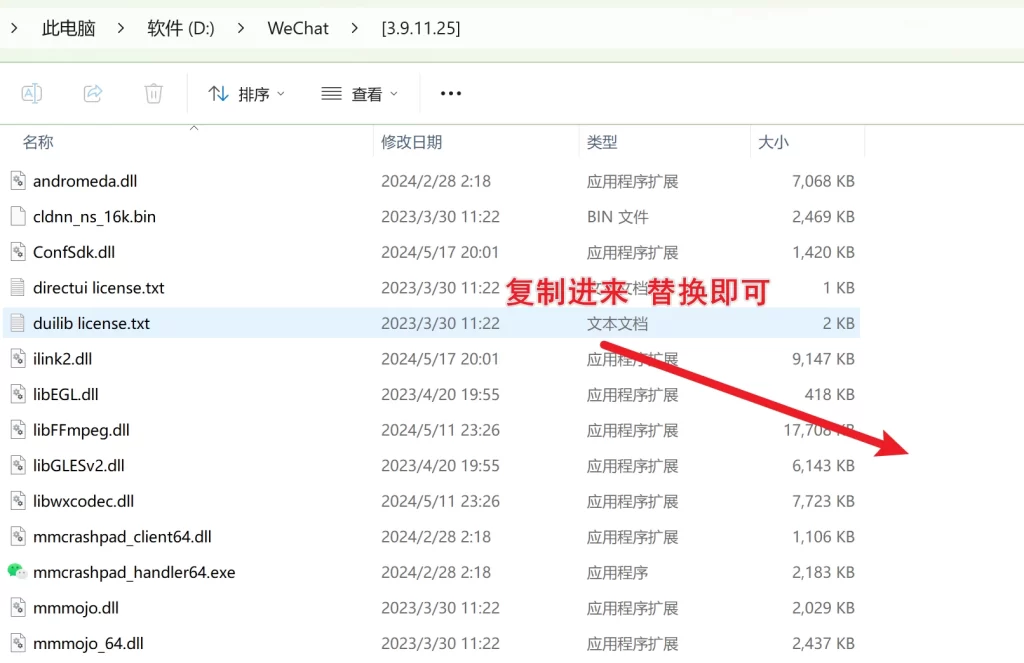
Task: Sort by 修改日期 column header
Action: [411, 142]
